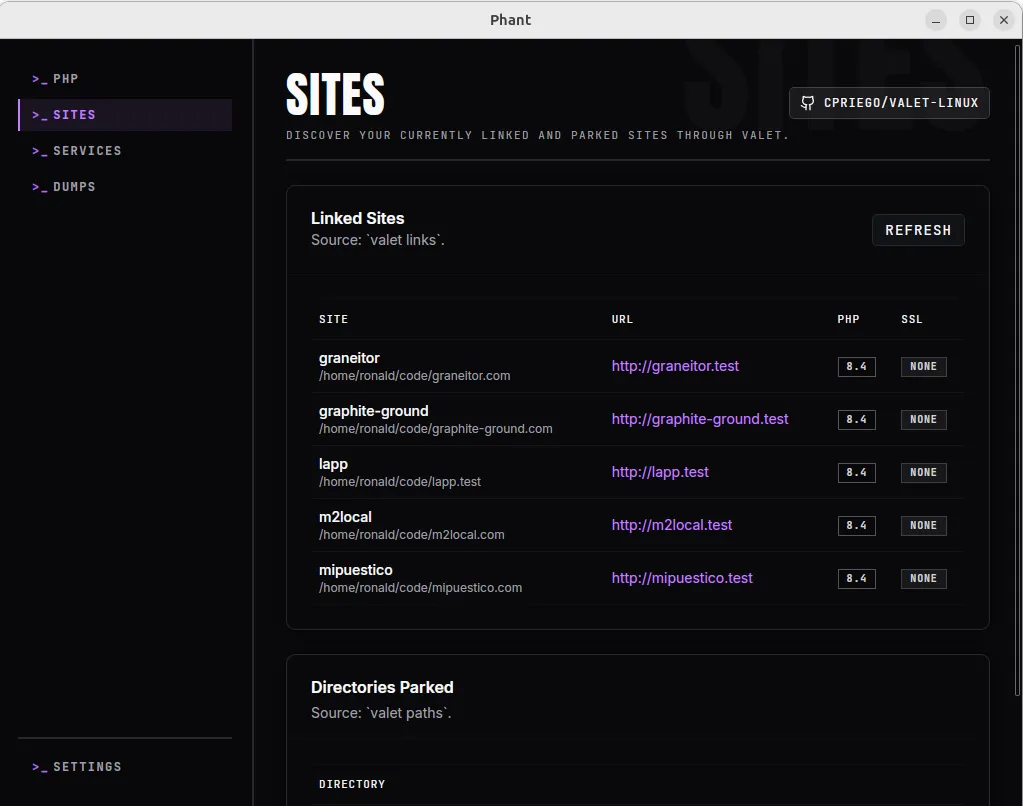Refresh the Linked Sites list
The width and height of the screenshot is (1023, 806).
(x=918, y=230)
